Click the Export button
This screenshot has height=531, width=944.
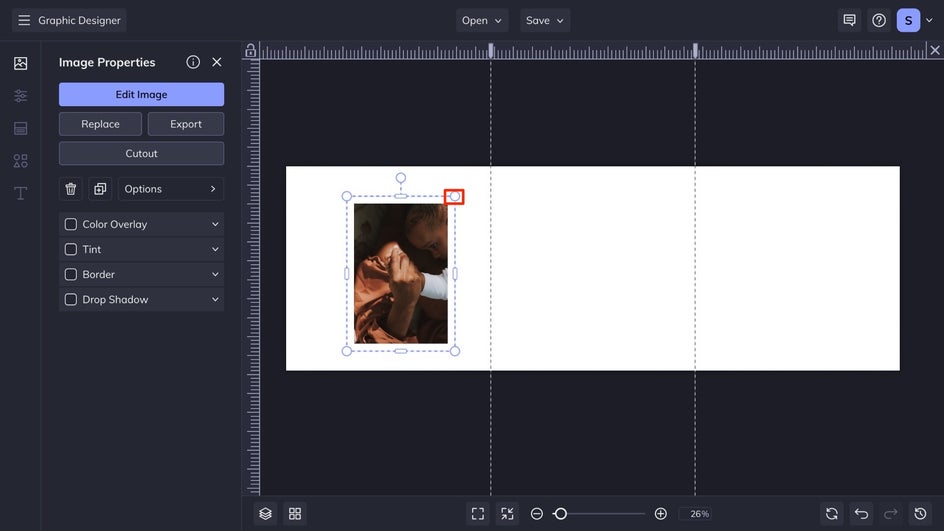(186, 124)
